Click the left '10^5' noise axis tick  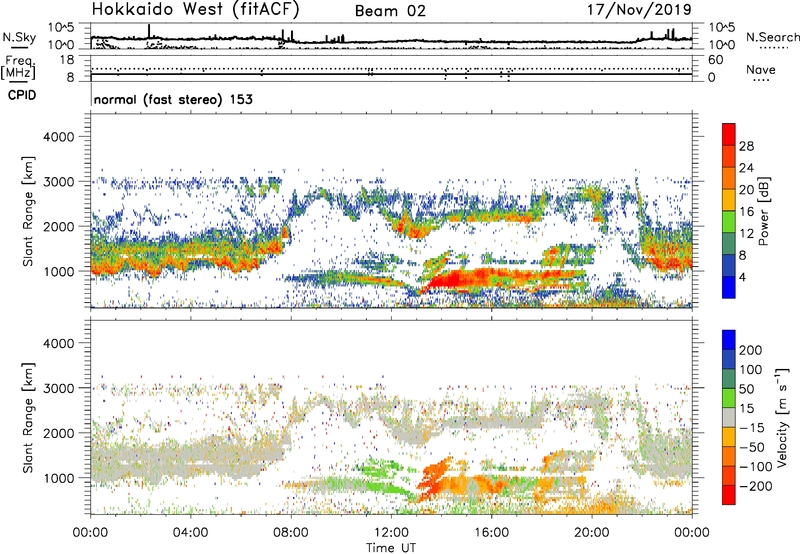[x=61, y=28]
